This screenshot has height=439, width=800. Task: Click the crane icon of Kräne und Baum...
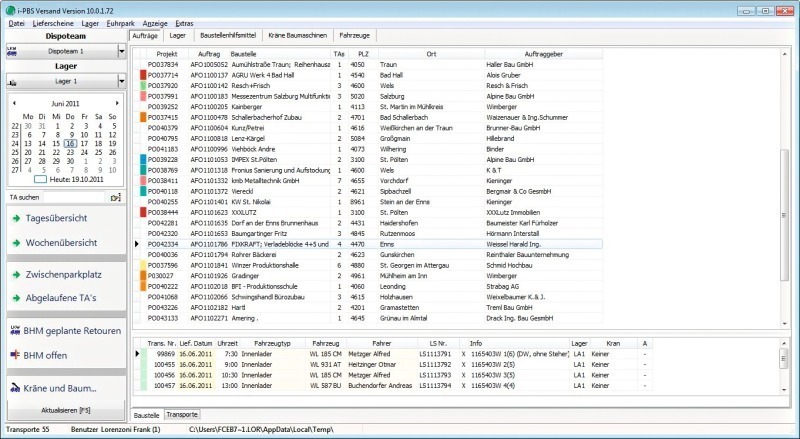pyautogui.click(x=15, y=388)
